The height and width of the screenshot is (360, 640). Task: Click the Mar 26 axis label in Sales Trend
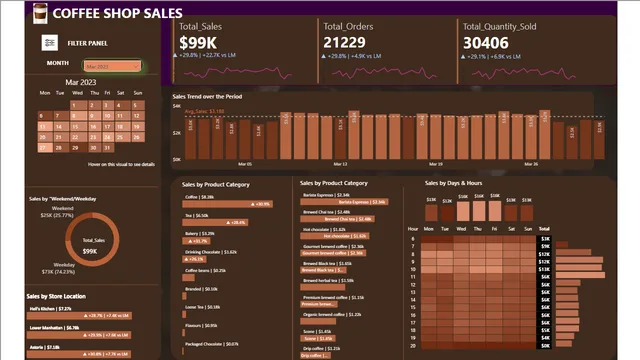(x=531, y=164)
